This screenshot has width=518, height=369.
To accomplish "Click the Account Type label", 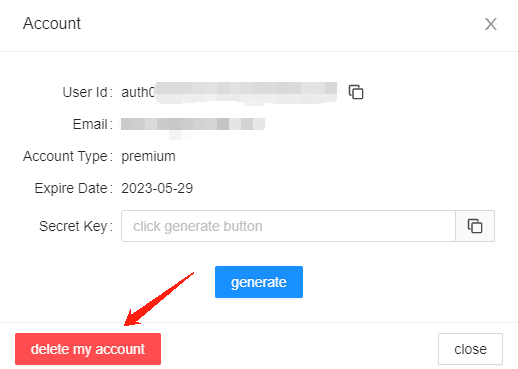I will [68, 156].
